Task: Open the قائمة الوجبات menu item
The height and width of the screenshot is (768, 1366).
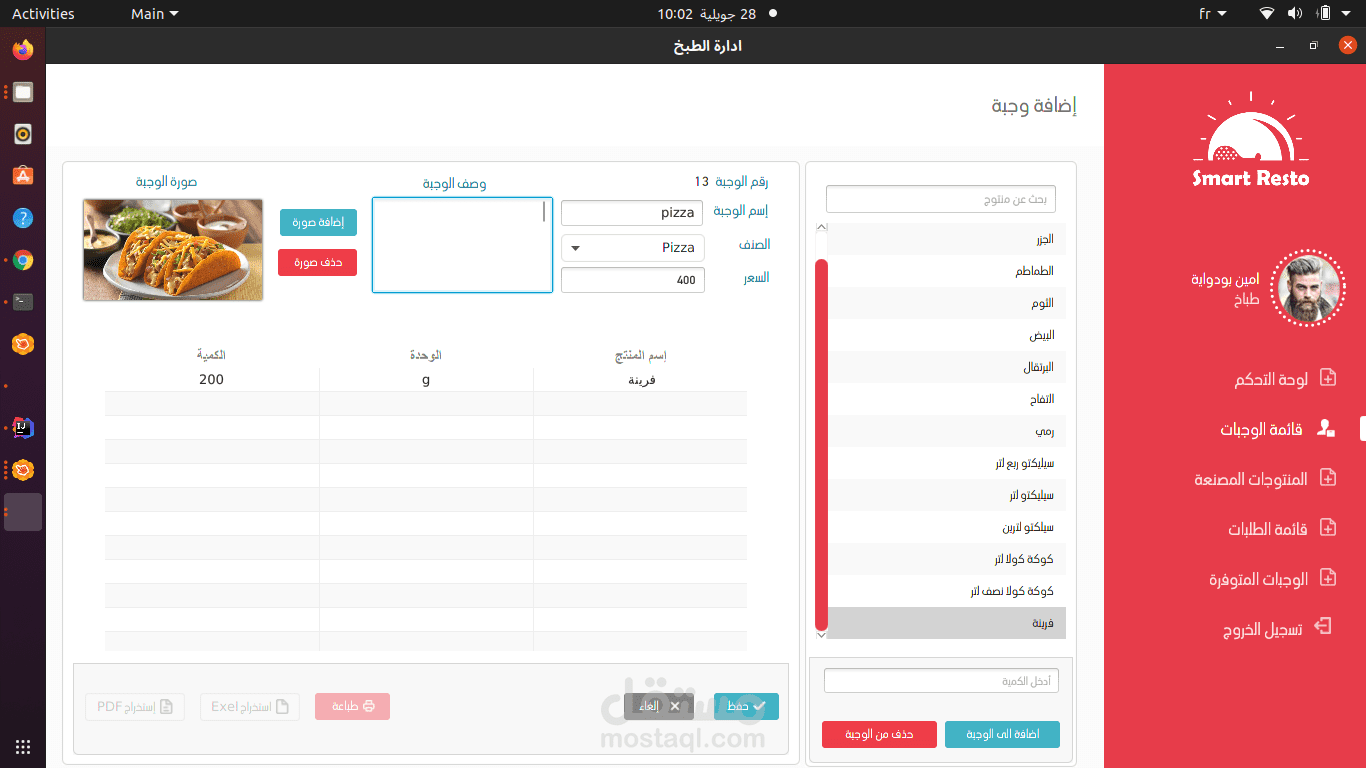Action: [x=1261, y=430]
